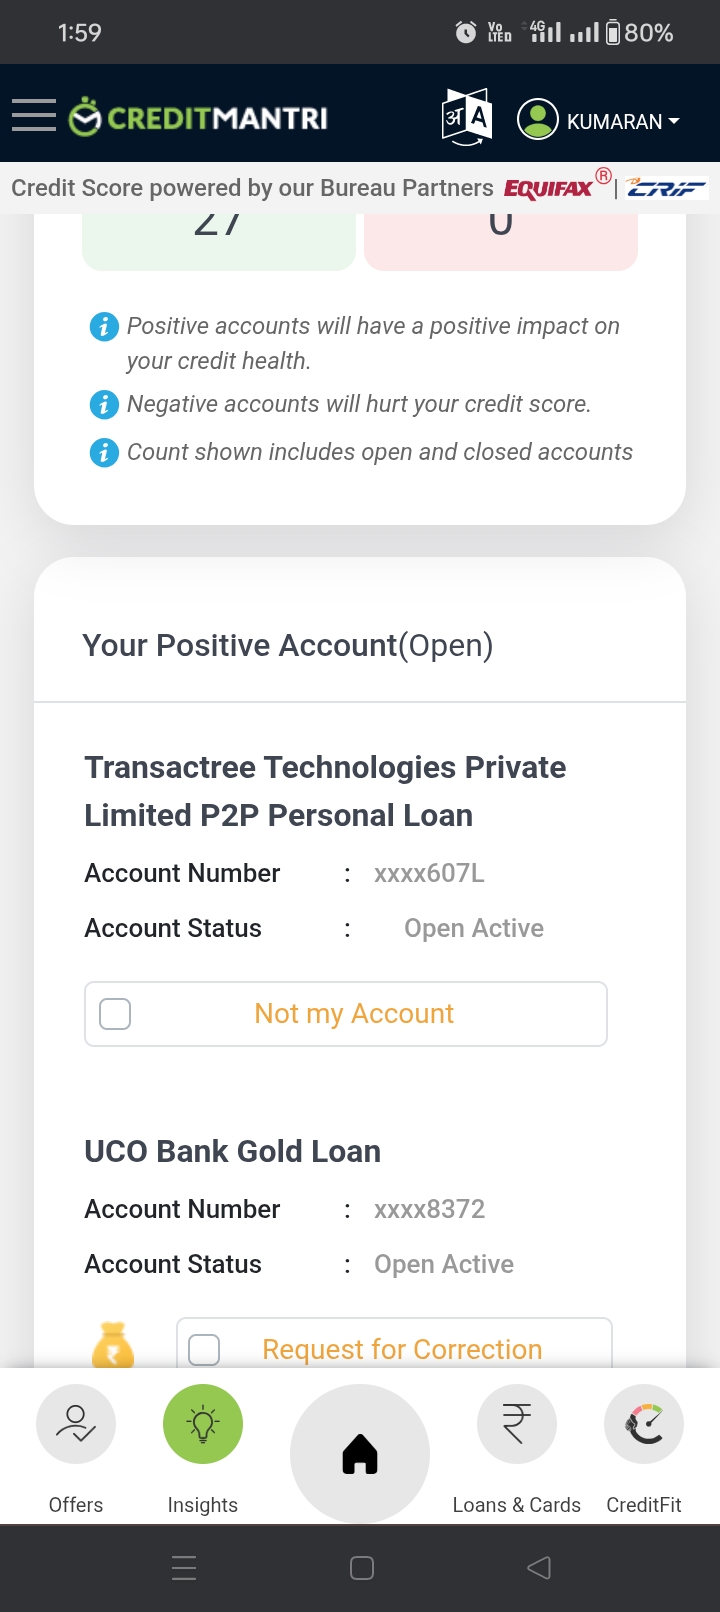The width and height of the screenshot is (720, 1612).
Task: Tap the CreditMantri logo
Action: [198, 118]
